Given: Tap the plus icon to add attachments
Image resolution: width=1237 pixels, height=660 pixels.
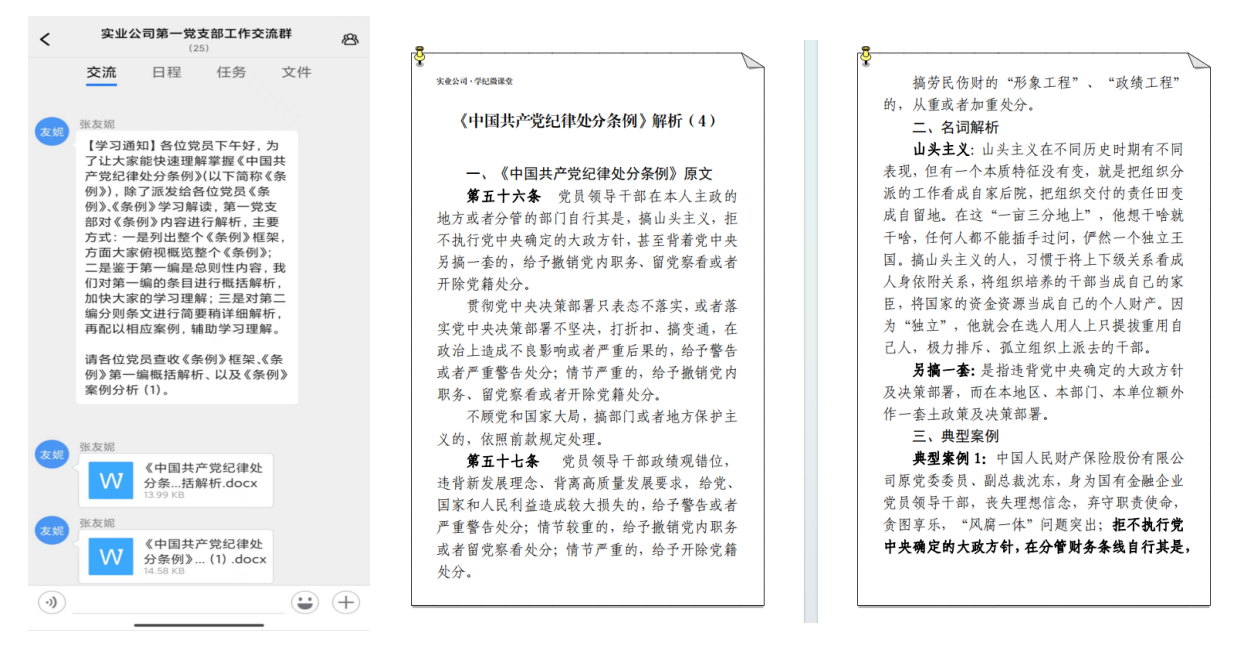Looking at the screenshot, I should (x=344, y=602).
